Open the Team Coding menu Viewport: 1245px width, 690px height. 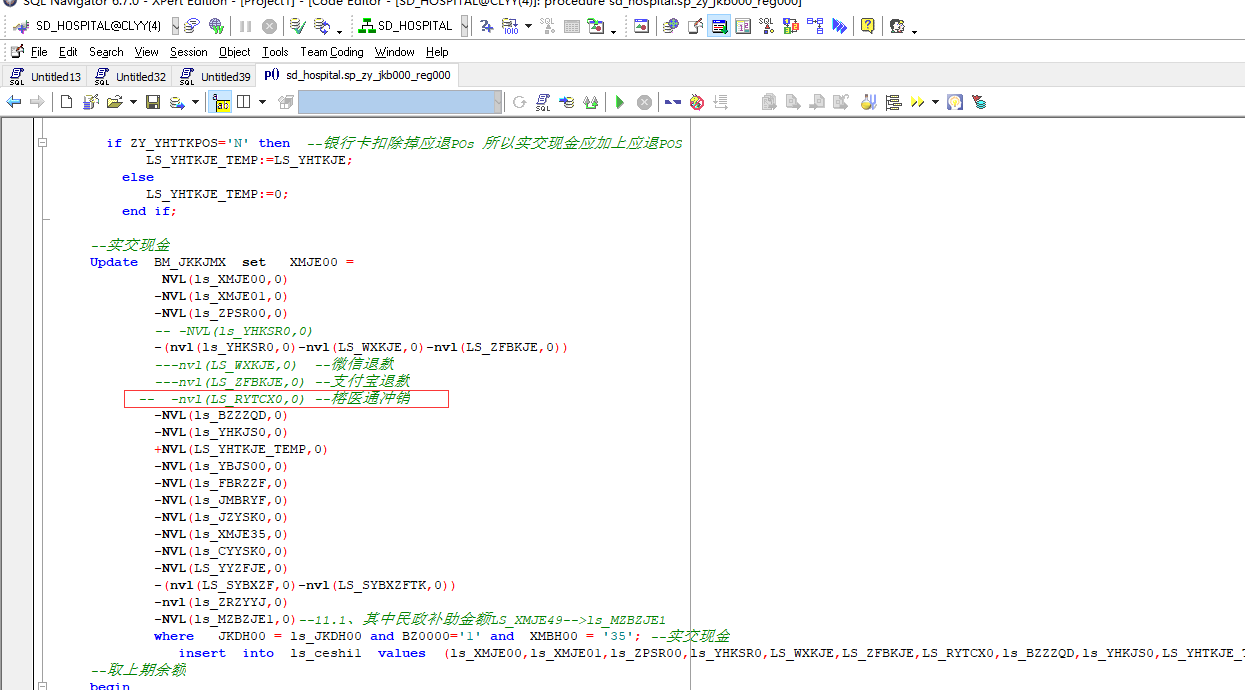pyautogui.click(x=332, y=52)
